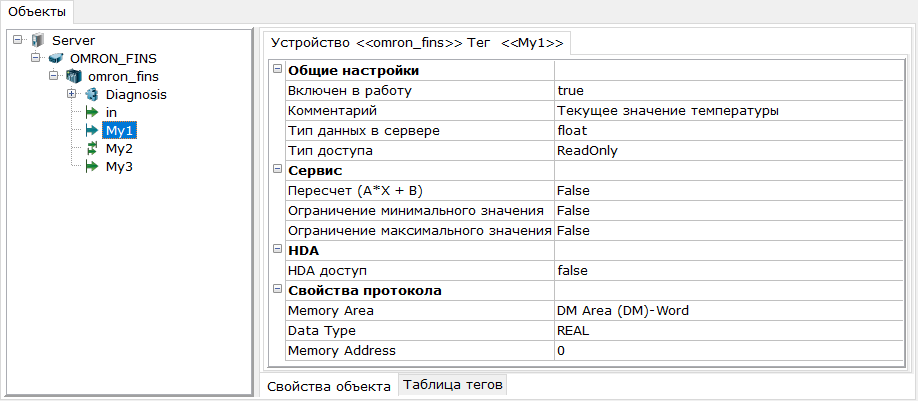Click the arrow icon of tag My1

(x=92, y=130)
